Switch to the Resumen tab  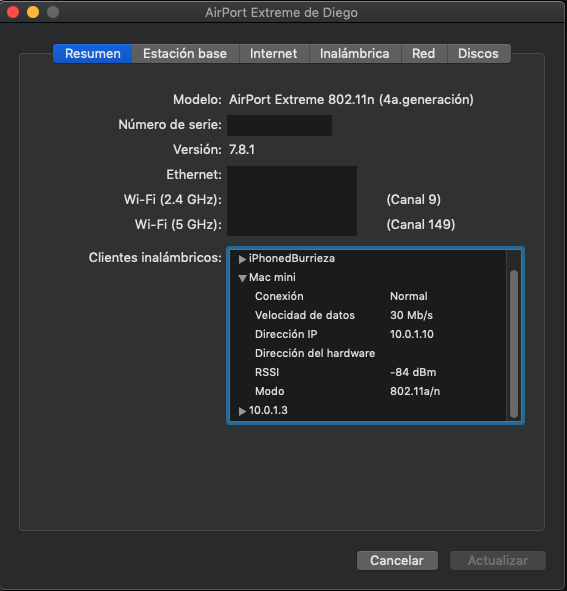93,54
